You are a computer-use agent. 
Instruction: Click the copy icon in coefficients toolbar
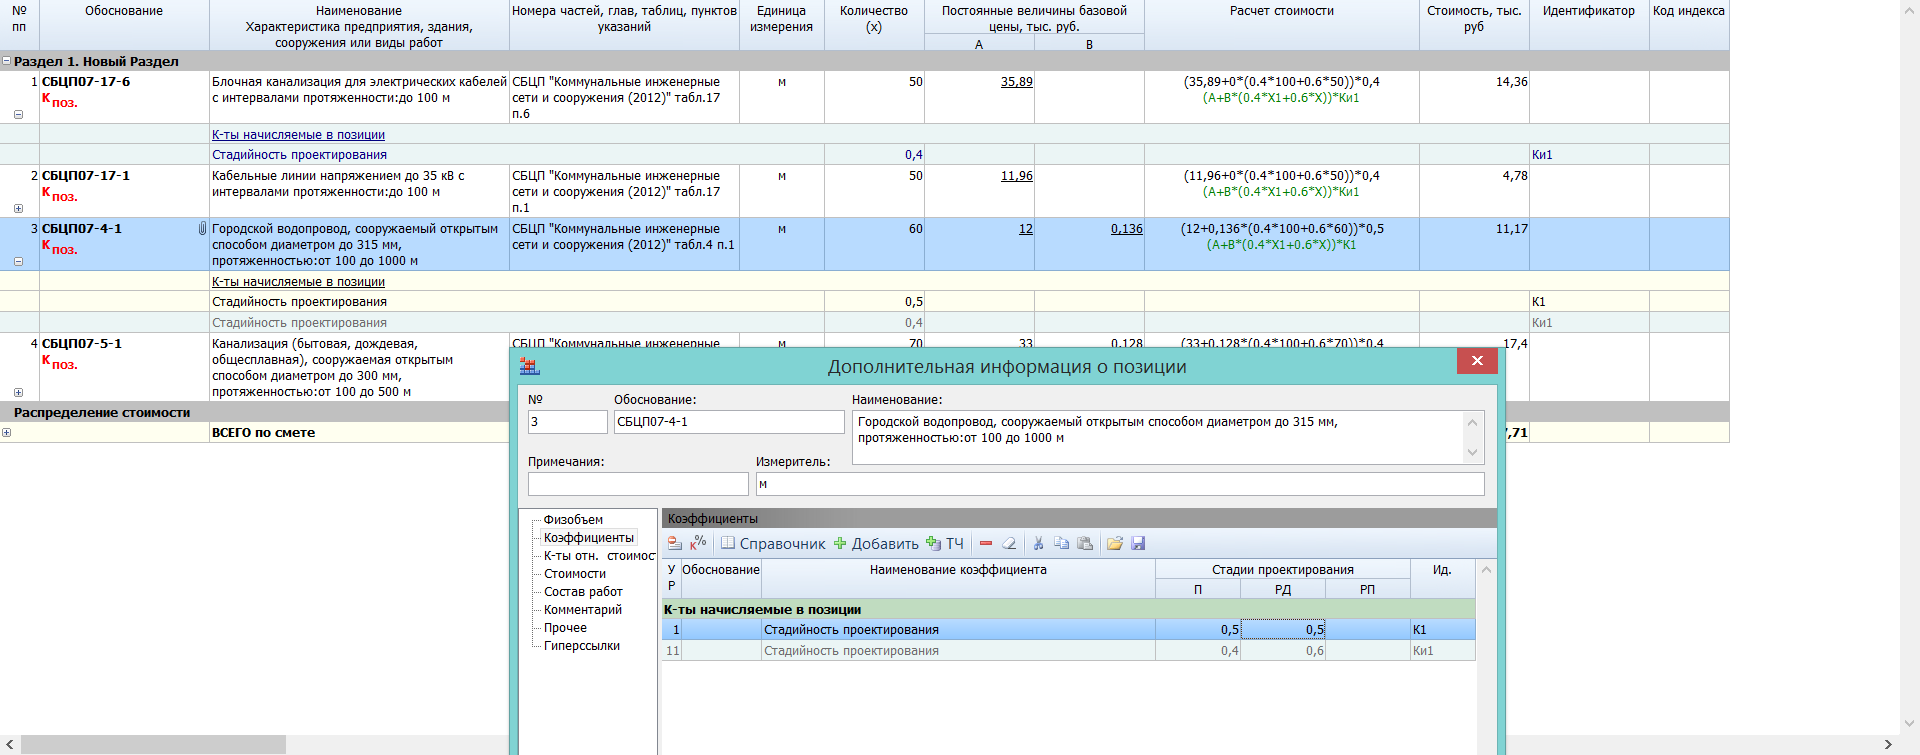pyautogui.click(x=1061, y=544)
